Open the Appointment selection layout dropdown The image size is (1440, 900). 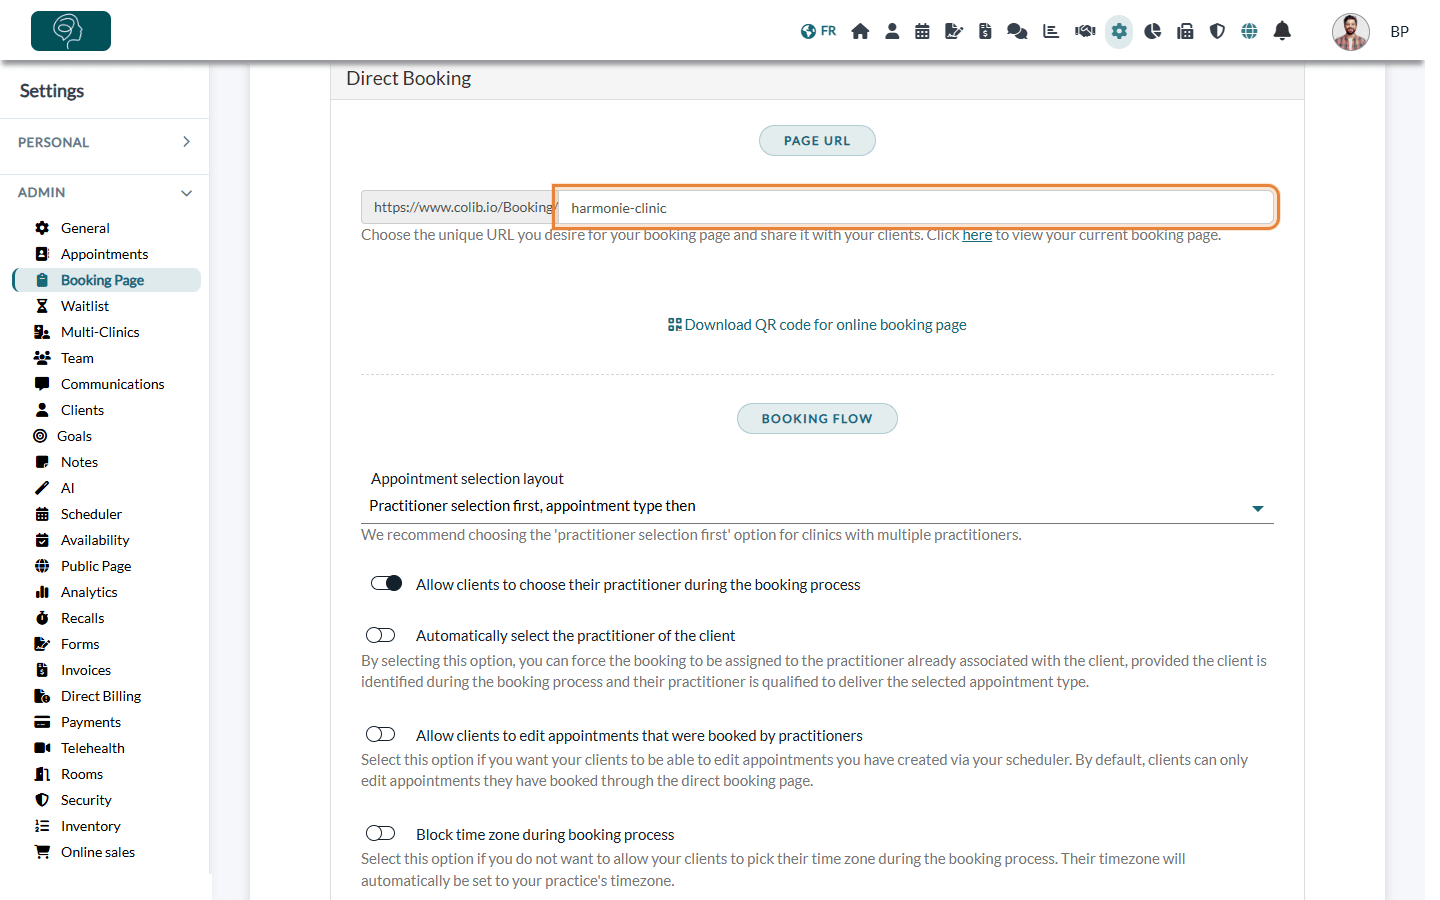tap(817, 507)
